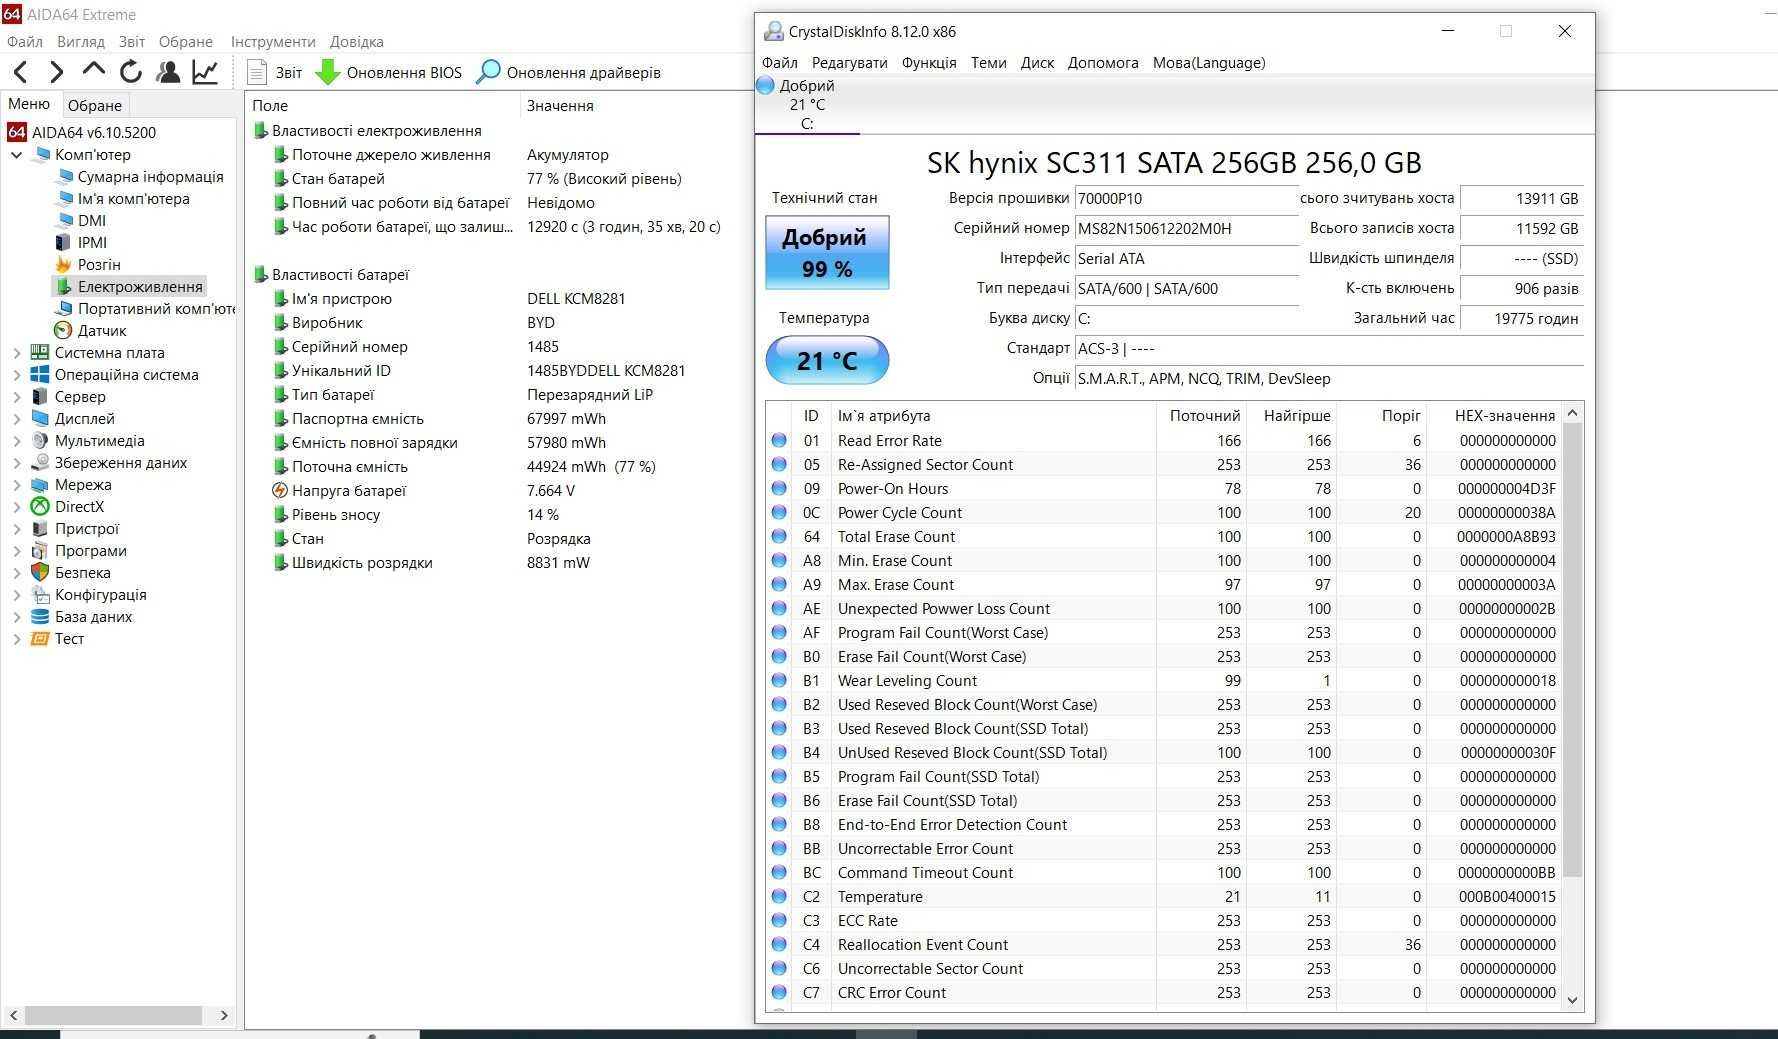
Task: Select the Рівень зносу row
Action: click(497, 515)
